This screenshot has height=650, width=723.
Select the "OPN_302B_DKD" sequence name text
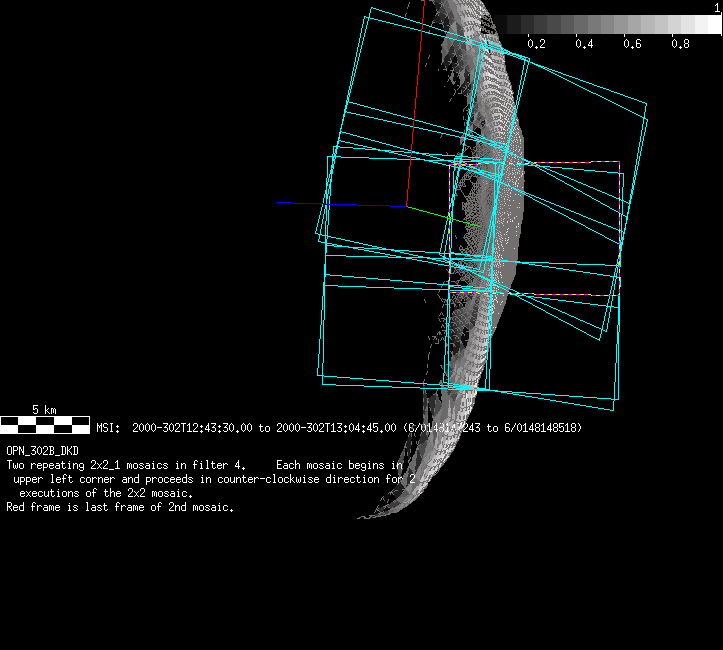[x=42, y=451]
